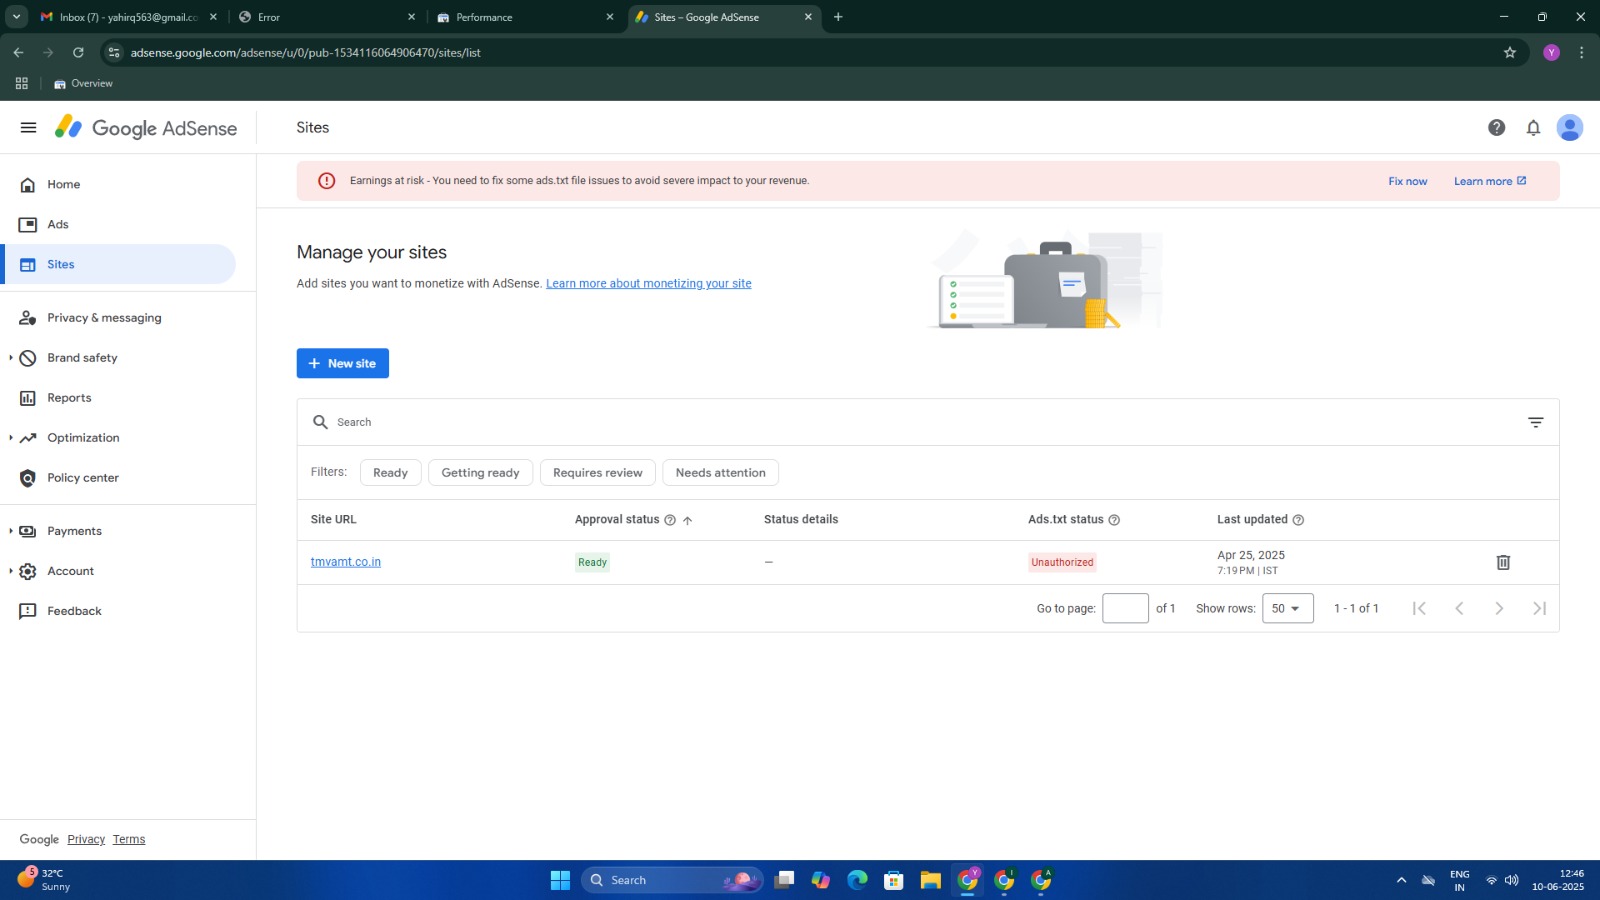Sort by Approval status arrow
Viewport: 1600px width, 900px height.
687,520
